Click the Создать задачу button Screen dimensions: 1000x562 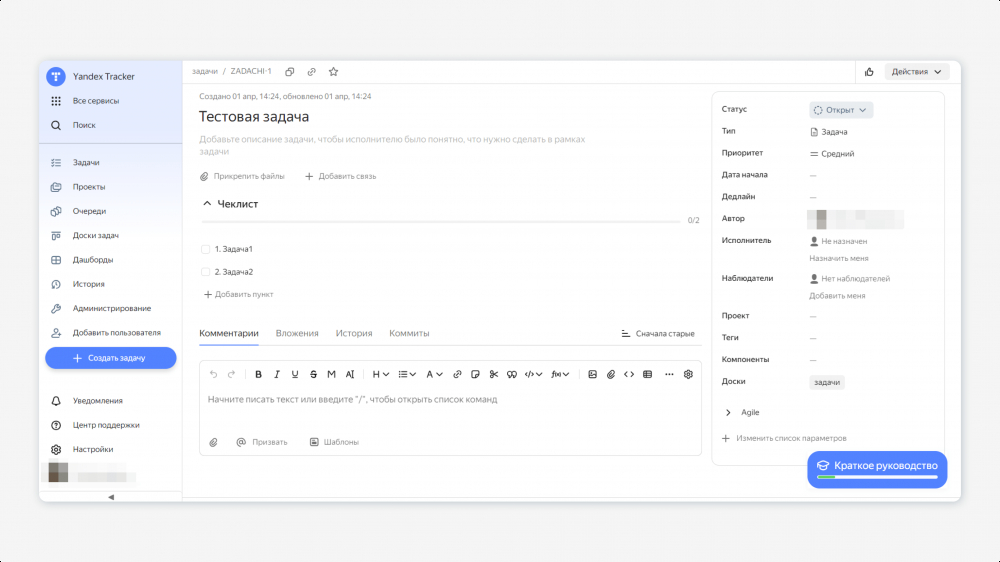[x=110, y=358]
